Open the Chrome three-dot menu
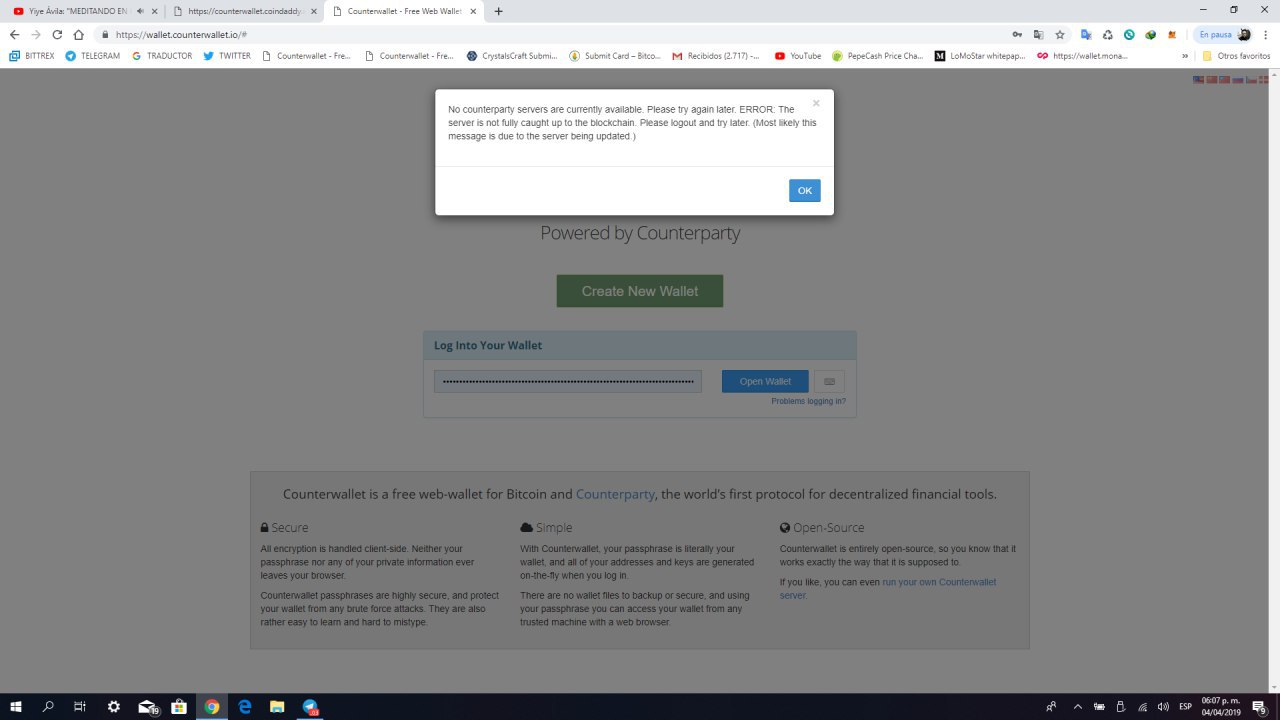This screenshot has width=1280, height=720. 1266,34
